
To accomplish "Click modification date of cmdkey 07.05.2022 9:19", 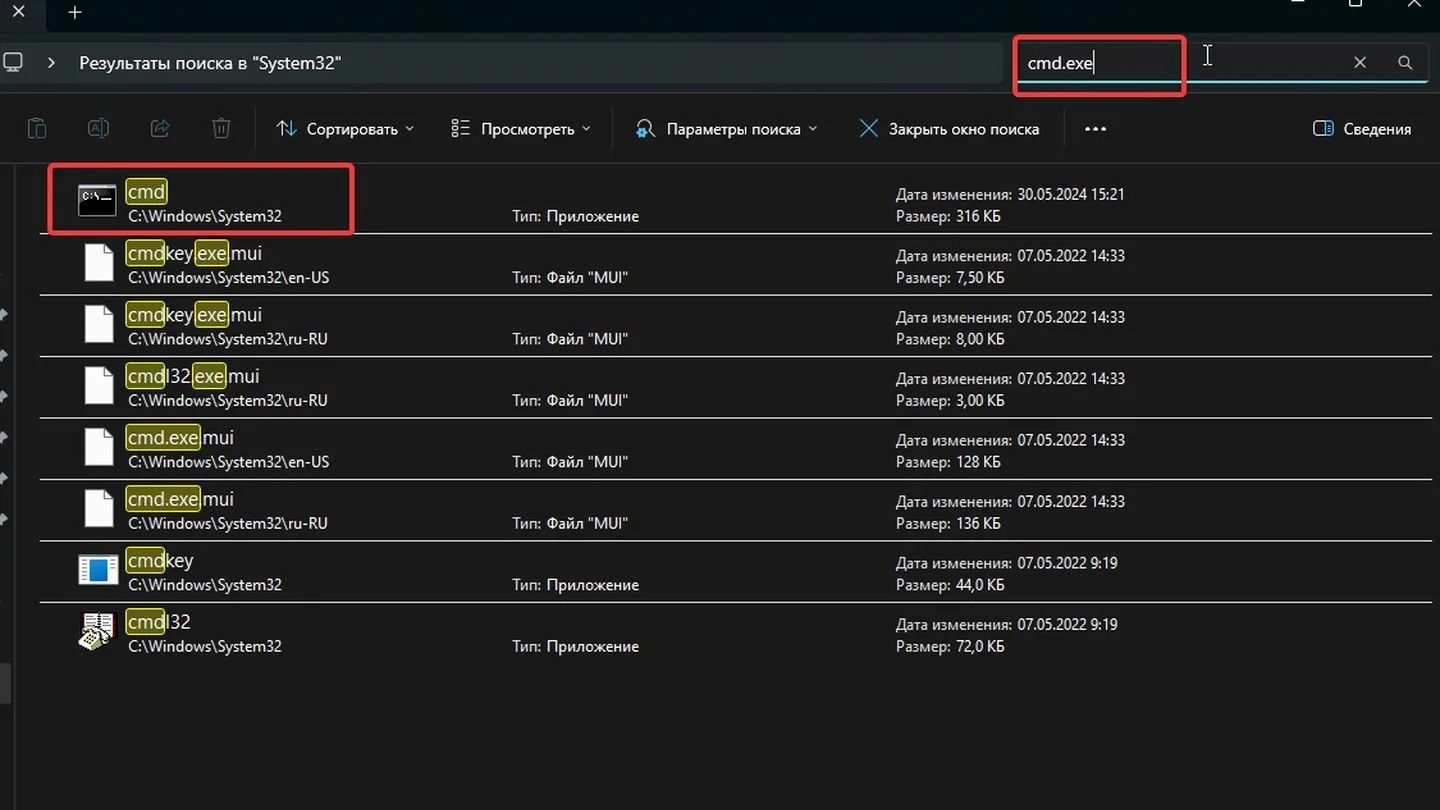I will 1067,563.
